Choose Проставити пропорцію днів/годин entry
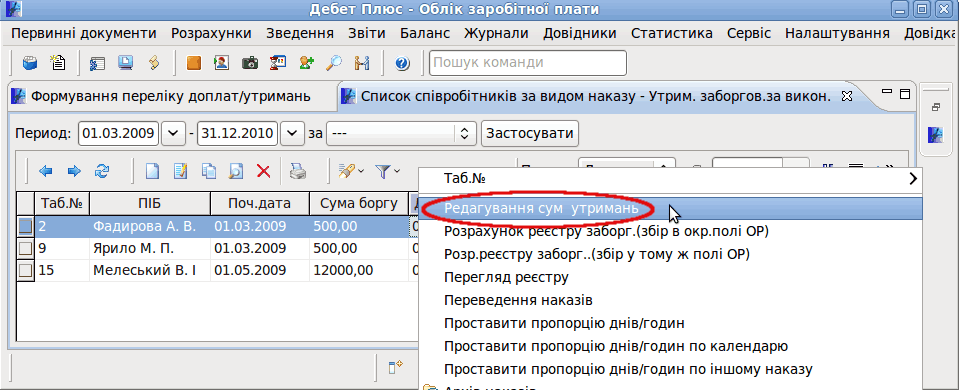This screenshot has width=959, height=390. coord(670,323)
